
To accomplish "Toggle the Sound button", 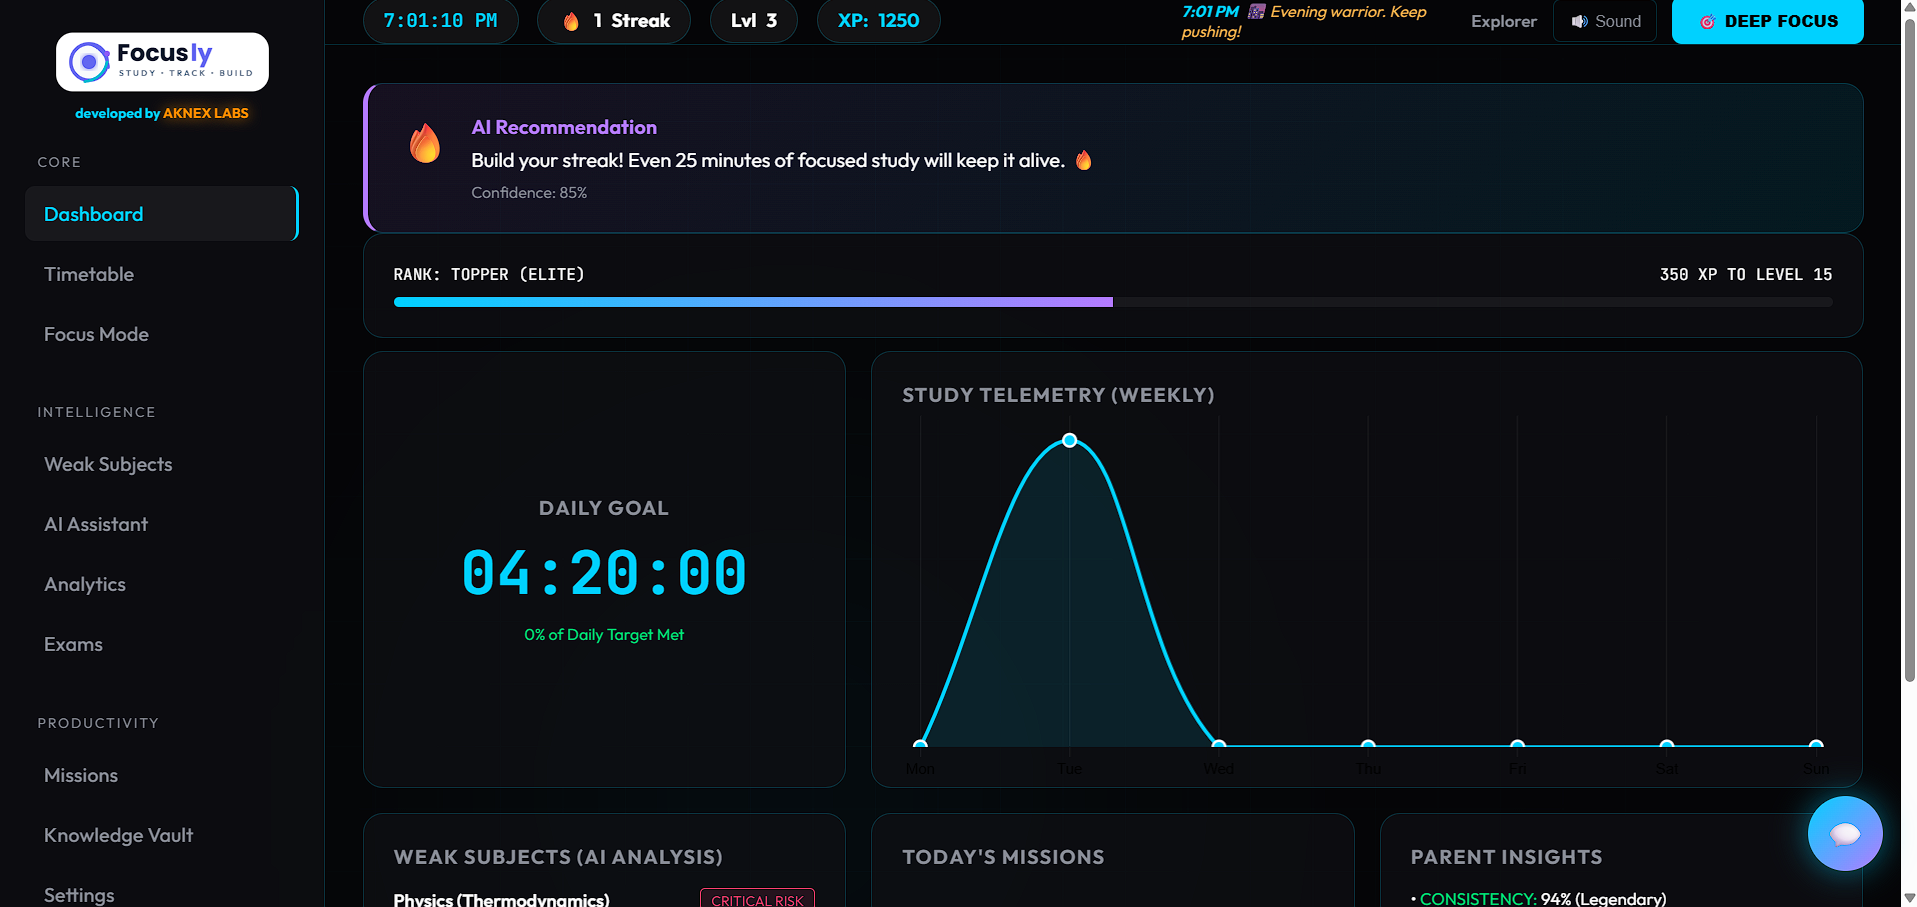I will (x=1604, y=21).
